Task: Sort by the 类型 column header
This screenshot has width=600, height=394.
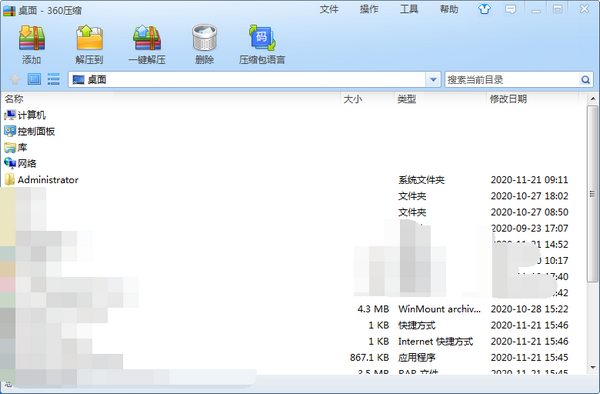Action: (406, 99)
